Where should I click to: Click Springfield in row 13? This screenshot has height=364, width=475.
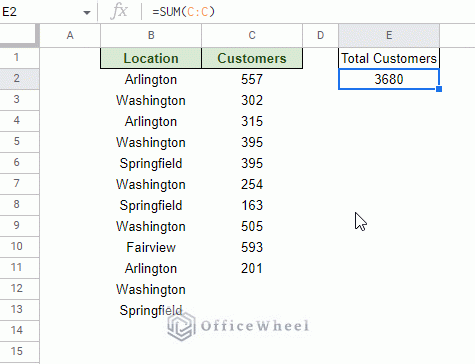[151, 310]
